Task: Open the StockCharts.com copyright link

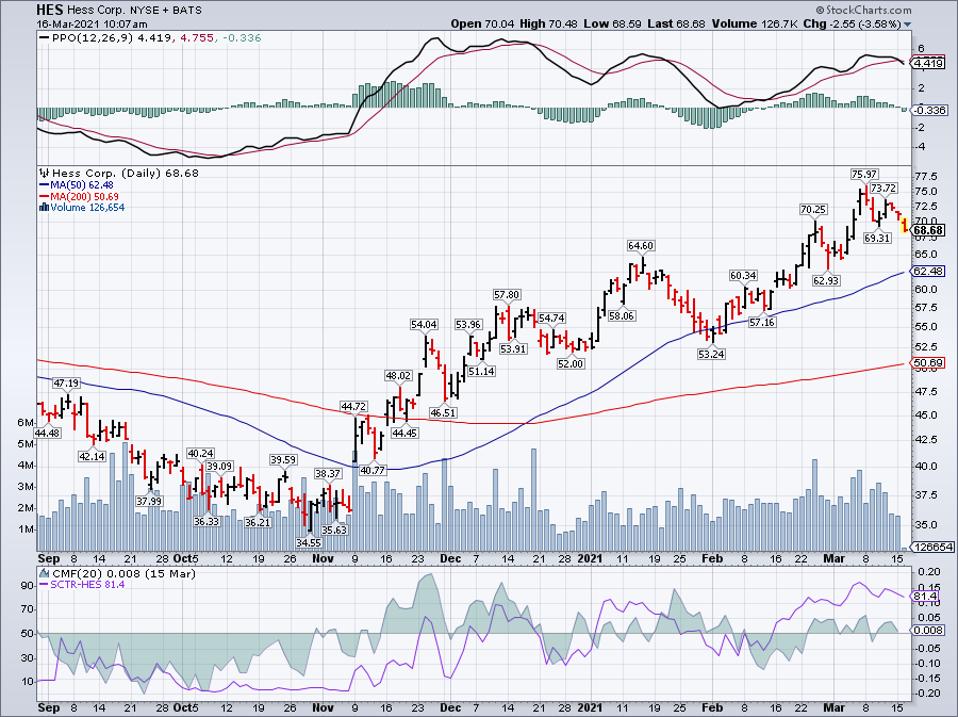Action: tap(863, 10)
